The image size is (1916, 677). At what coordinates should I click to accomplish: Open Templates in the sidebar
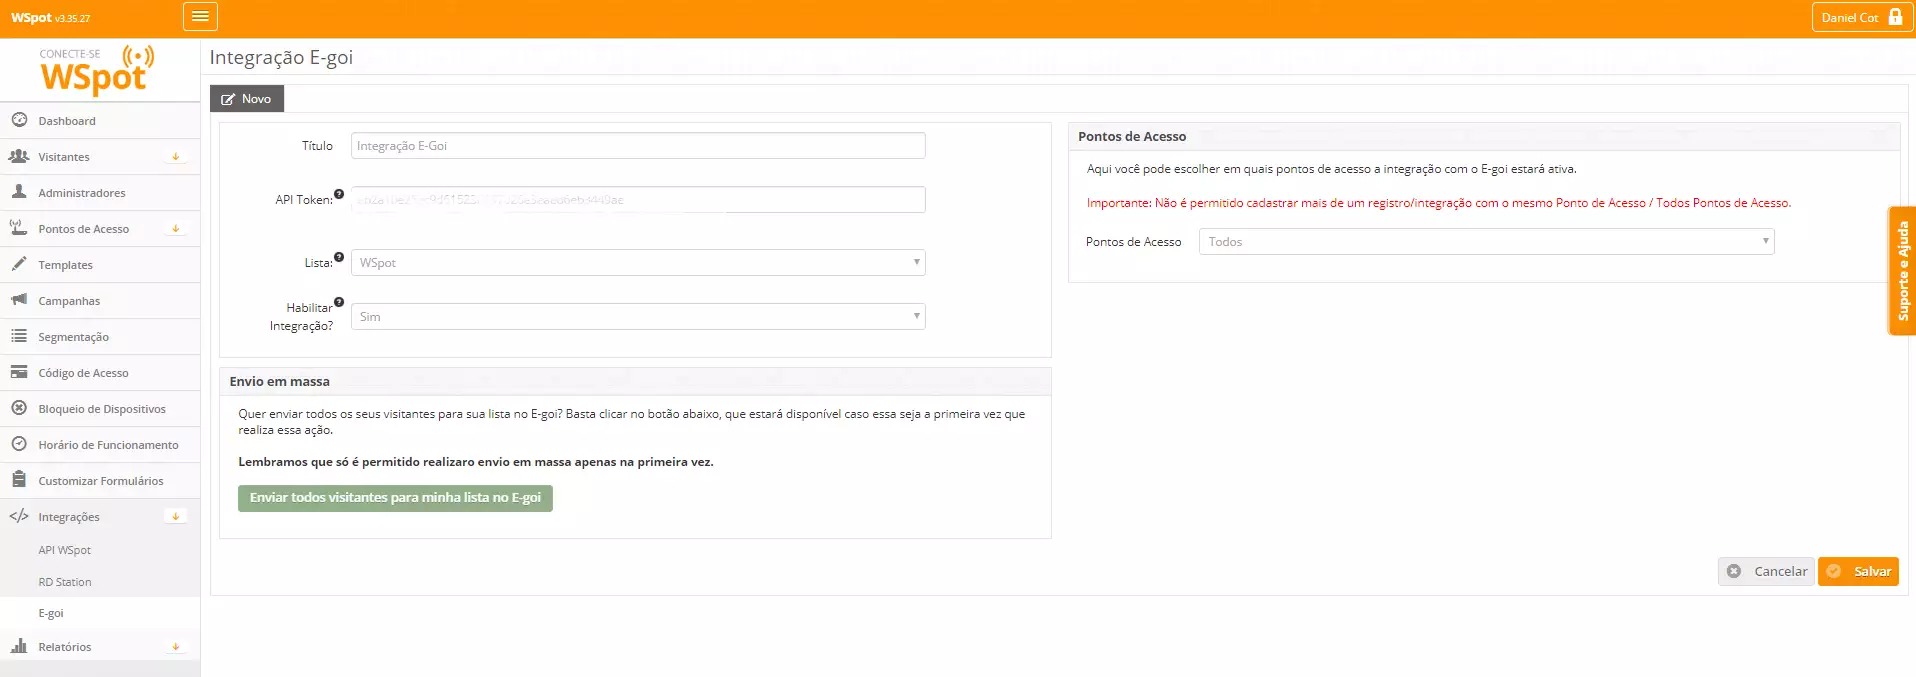pyautogui.click(x=100, y=265)
